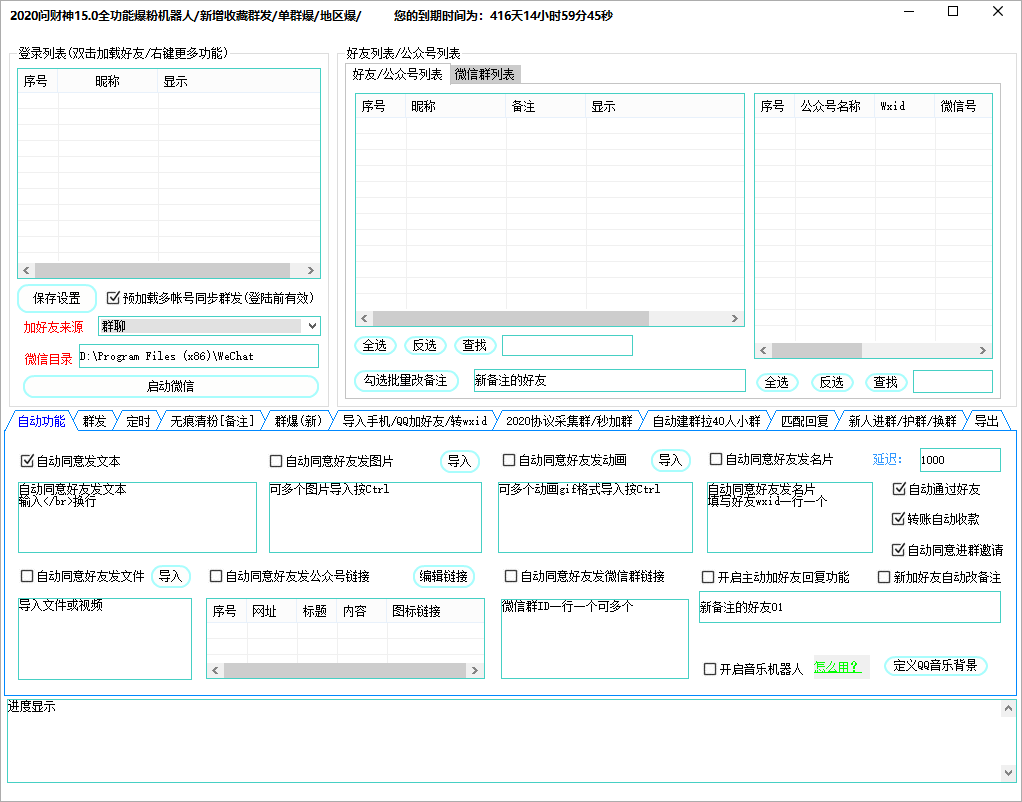The height and width of the screenshot is (802, 1022).
Task: Click the 编辑链接 button
Action: (444, 576)
